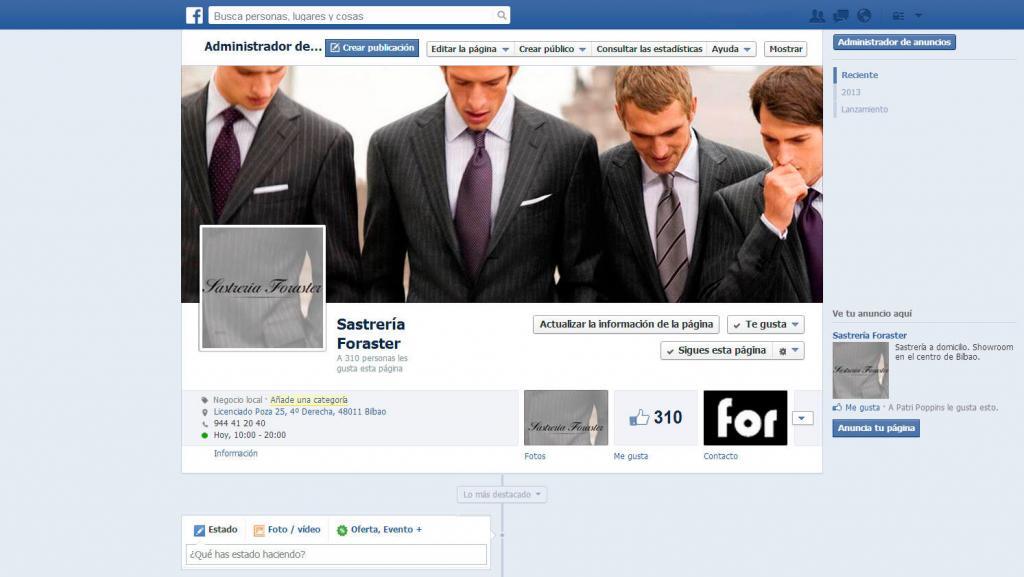Open friend requests icon in top bar
Image resolution: width=1024 pixels, height=577 pixels.
pos(817,15)
